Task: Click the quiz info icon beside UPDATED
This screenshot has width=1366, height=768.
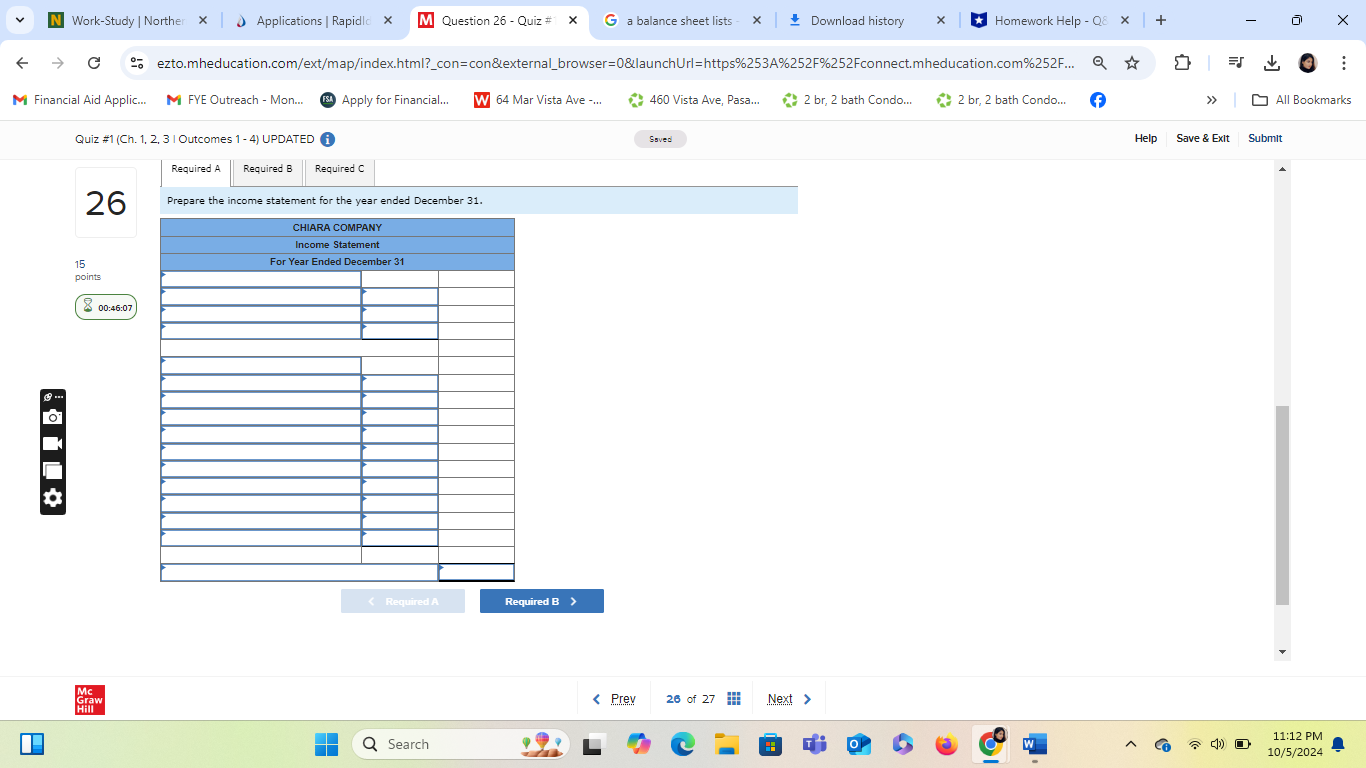Action: pos(327,139)
